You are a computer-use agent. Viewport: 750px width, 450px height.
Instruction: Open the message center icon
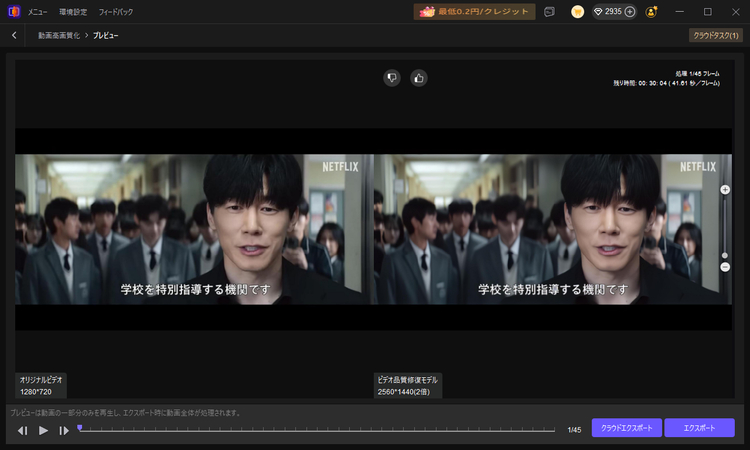point(550,12)
